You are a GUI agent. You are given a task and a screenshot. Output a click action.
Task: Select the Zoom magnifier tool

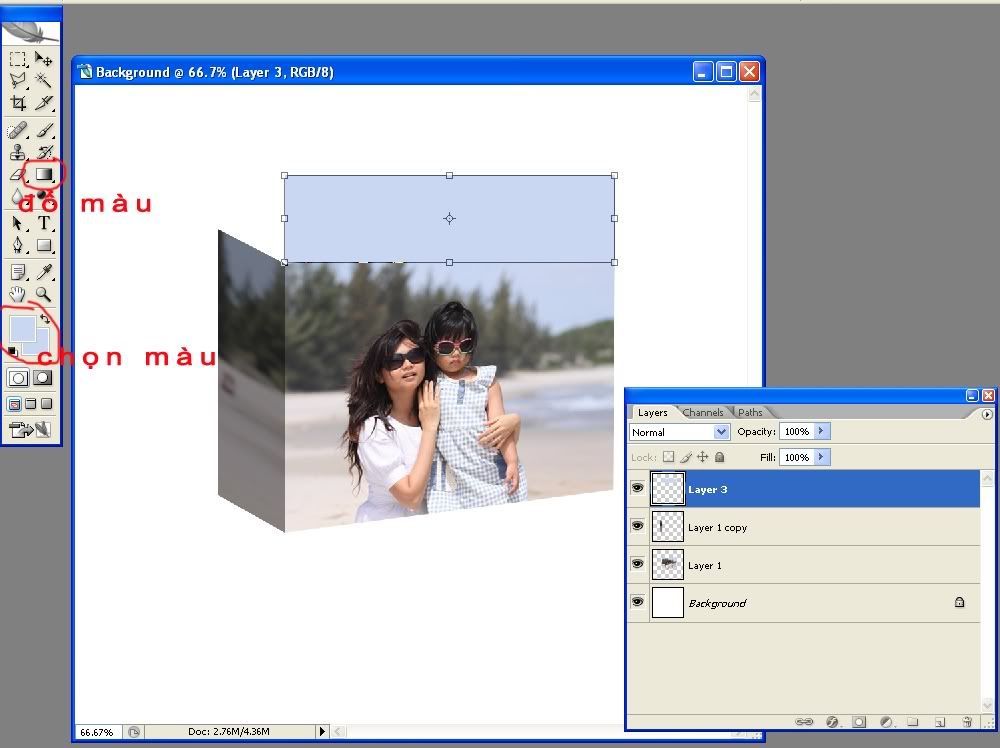coord(44,294)
